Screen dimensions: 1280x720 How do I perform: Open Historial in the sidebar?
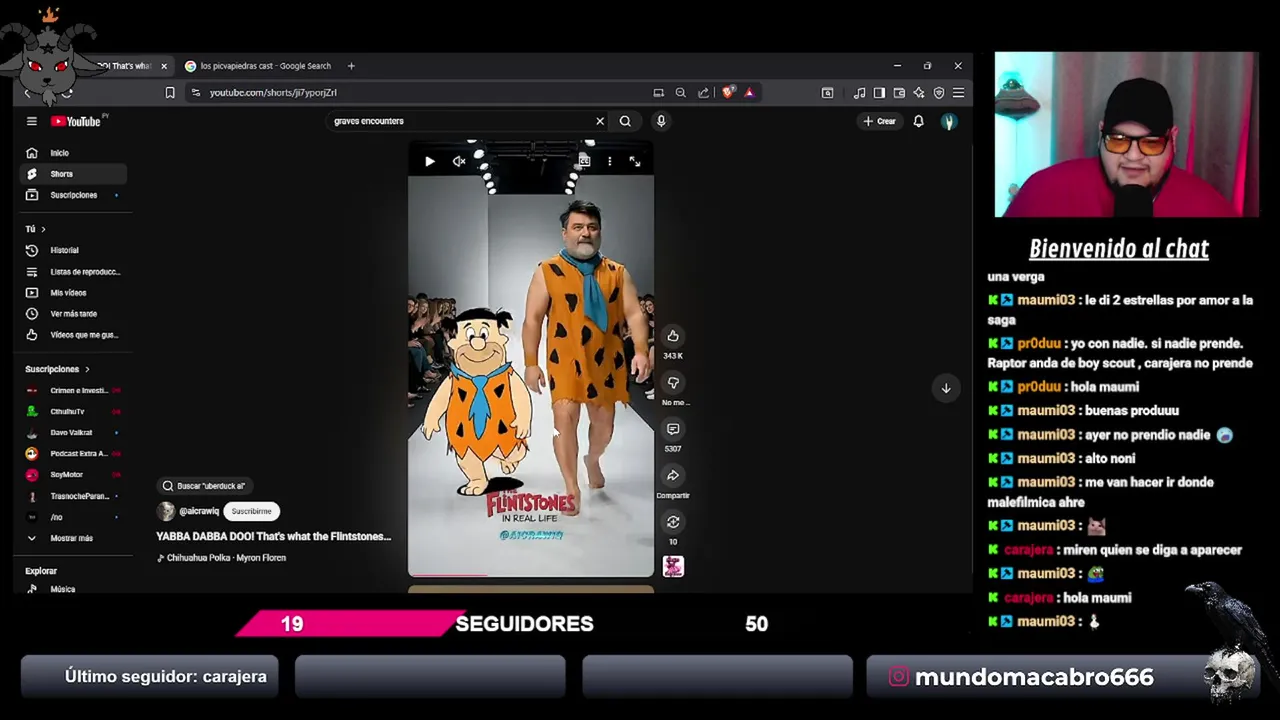pos(72,250)
